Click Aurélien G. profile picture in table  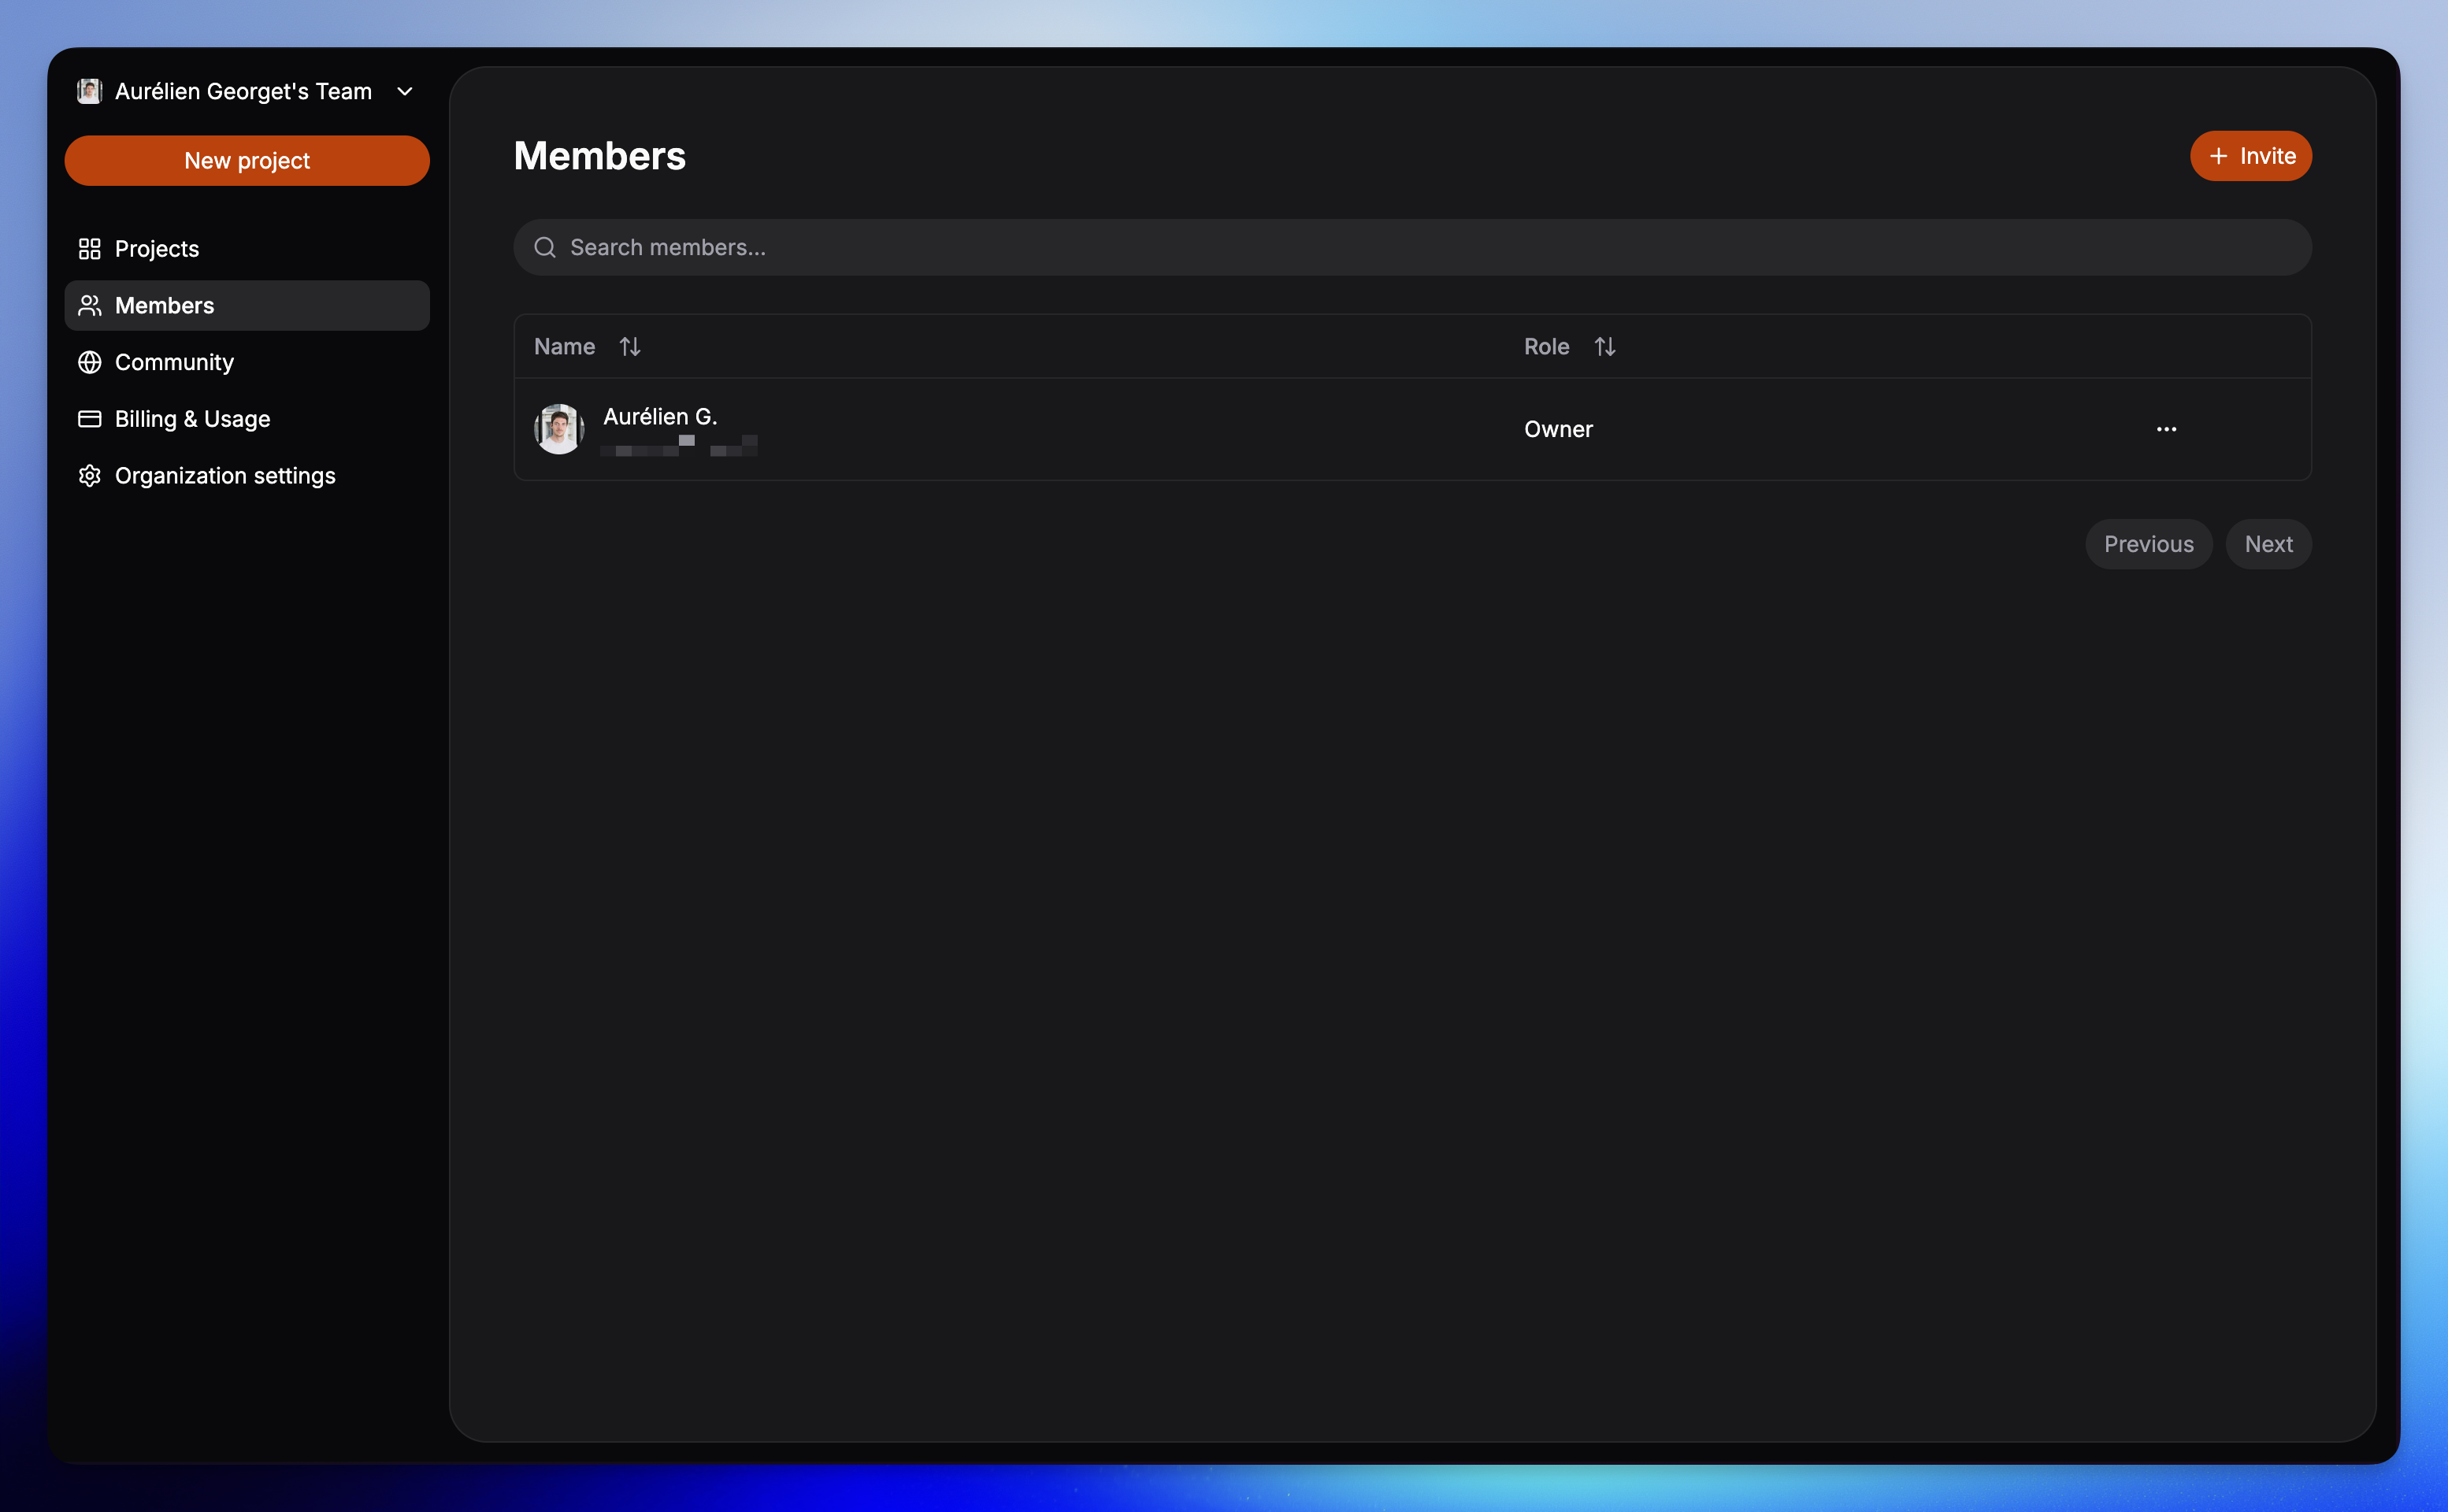tap(559, 429)
